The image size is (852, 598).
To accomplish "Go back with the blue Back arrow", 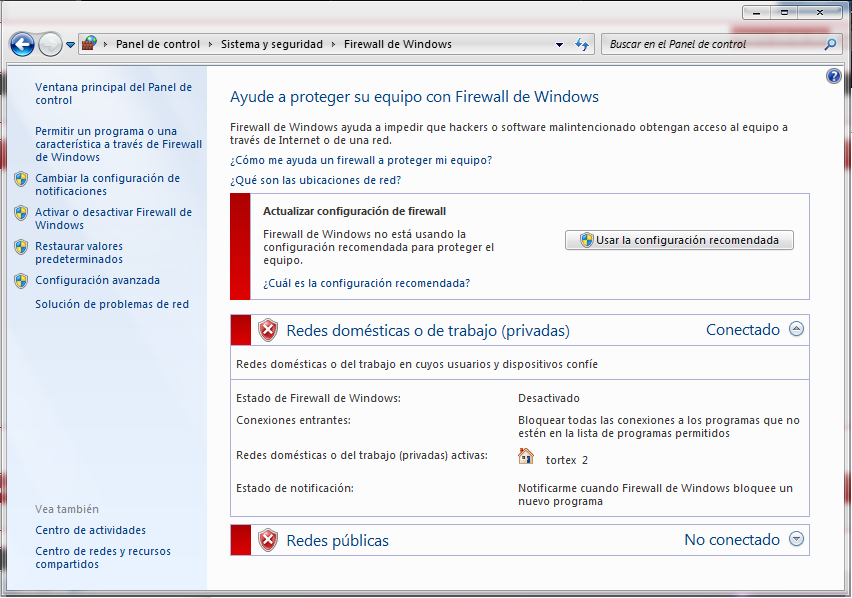I will (22, 45).
